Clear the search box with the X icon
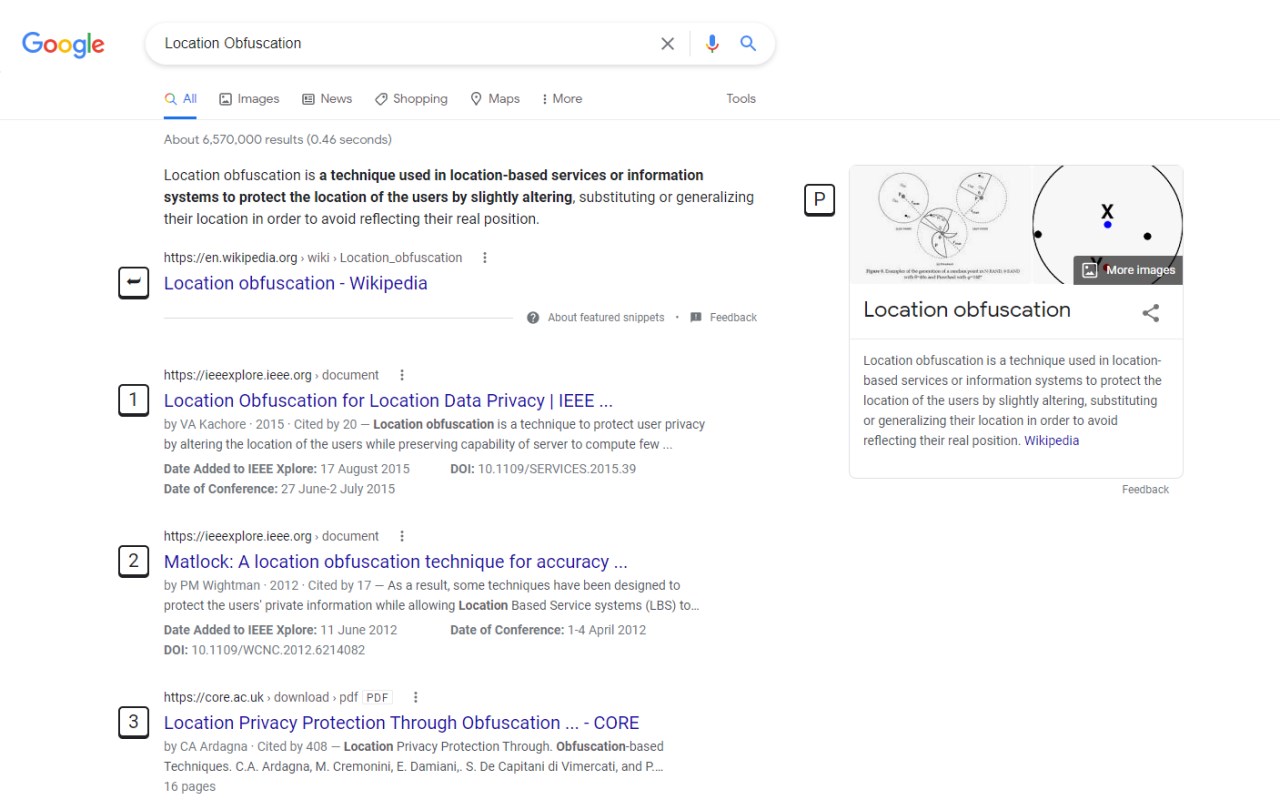Screen dimensions: 1280x800 pos(667,44)
